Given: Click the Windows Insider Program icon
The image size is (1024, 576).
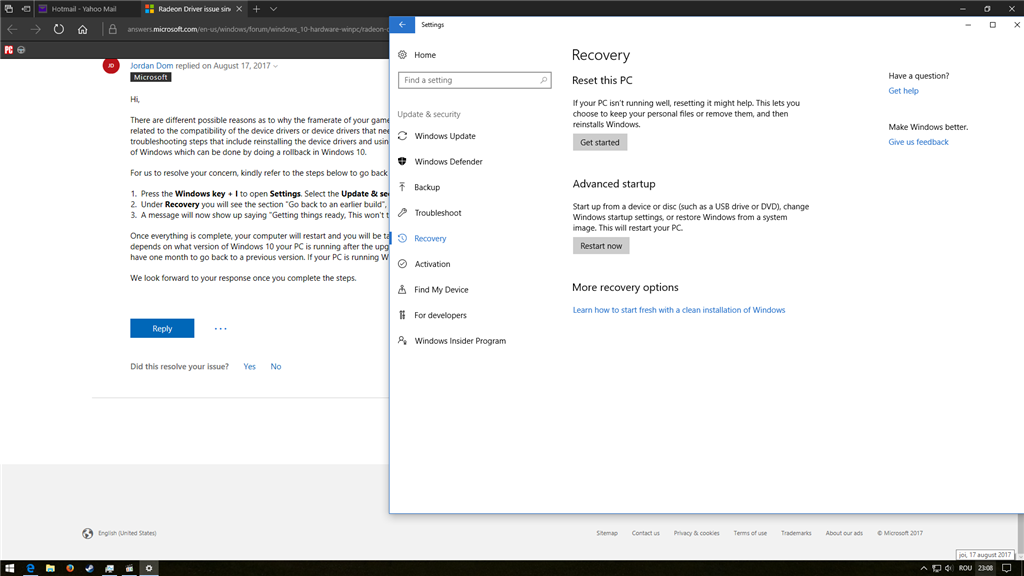Looking at the screenshot, I should [402, 340].
